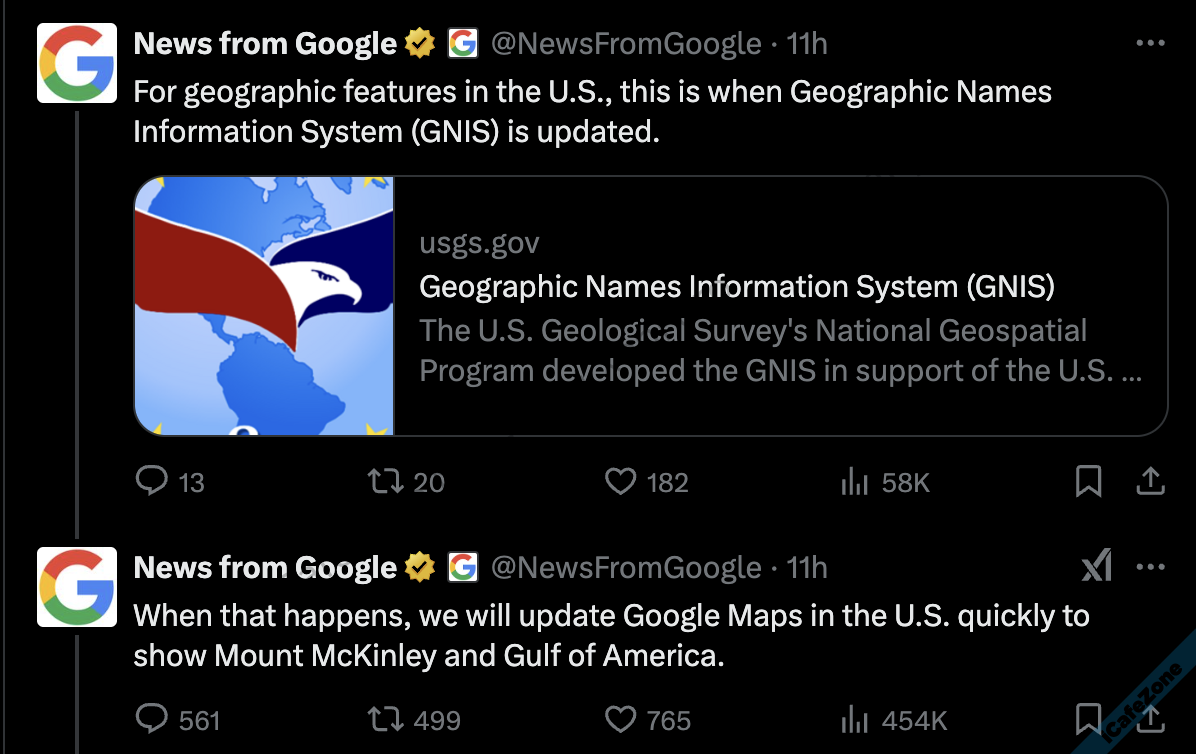Open more options for second tweet

pos(1151,568)
